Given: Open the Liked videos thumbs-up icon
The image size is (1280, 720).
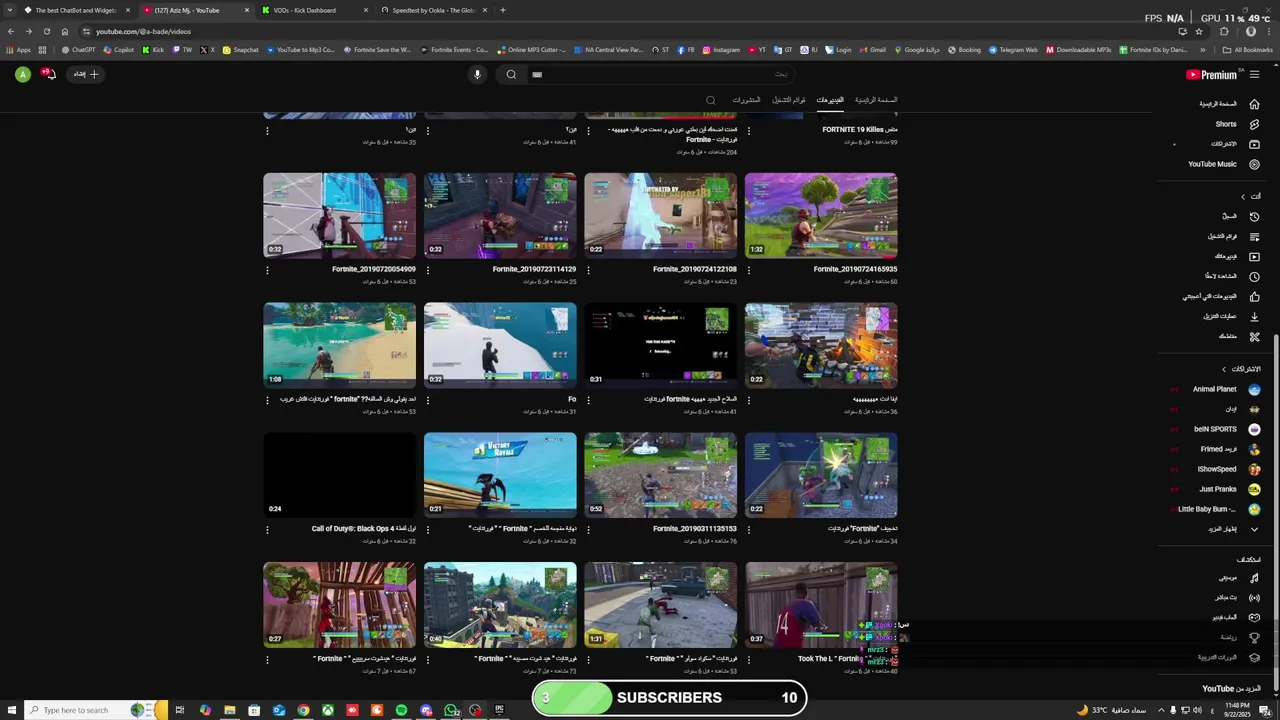Looking at the screenshot, I should pyautogui.click(x=1254, y=296).
